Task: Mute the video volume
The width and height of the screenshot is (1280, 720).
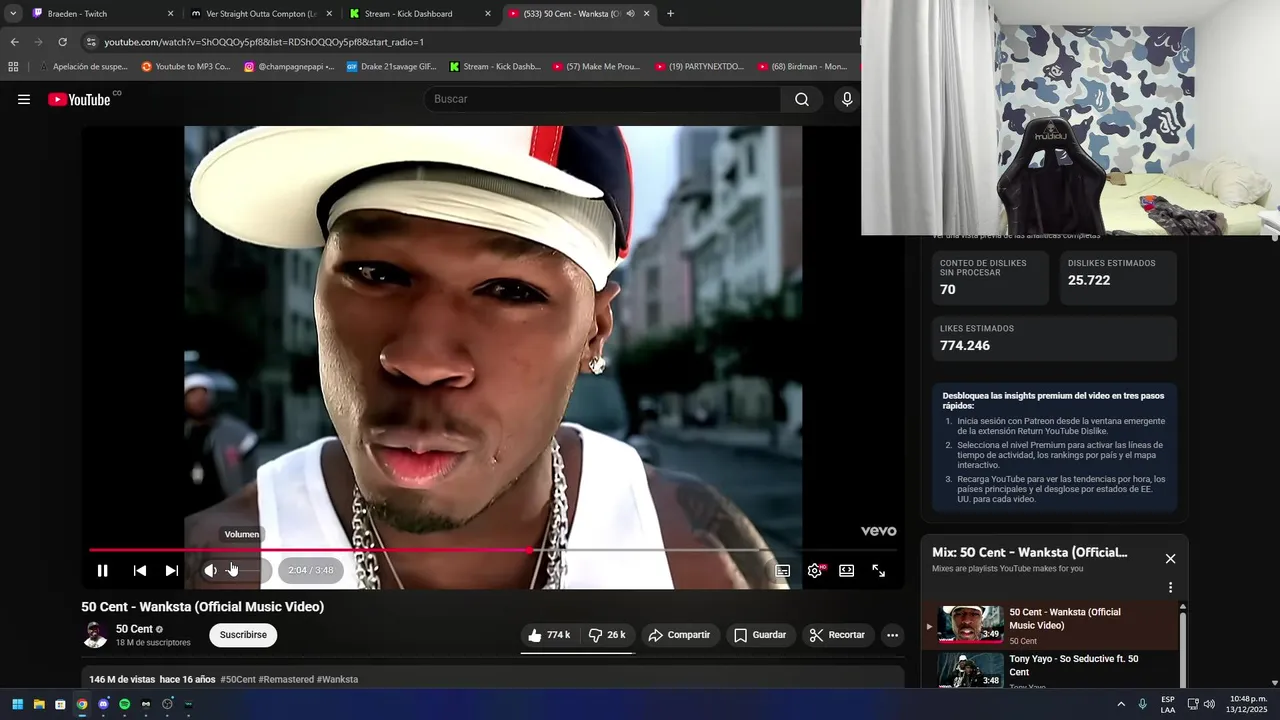Action: tap(210, 571)
